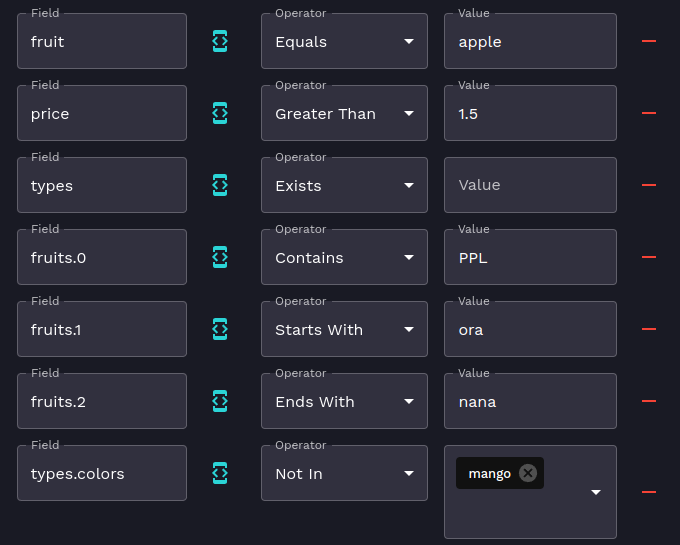Screen dimensions: 680x545
Task: Click braces icon next to types.colors
Action: 220,473
